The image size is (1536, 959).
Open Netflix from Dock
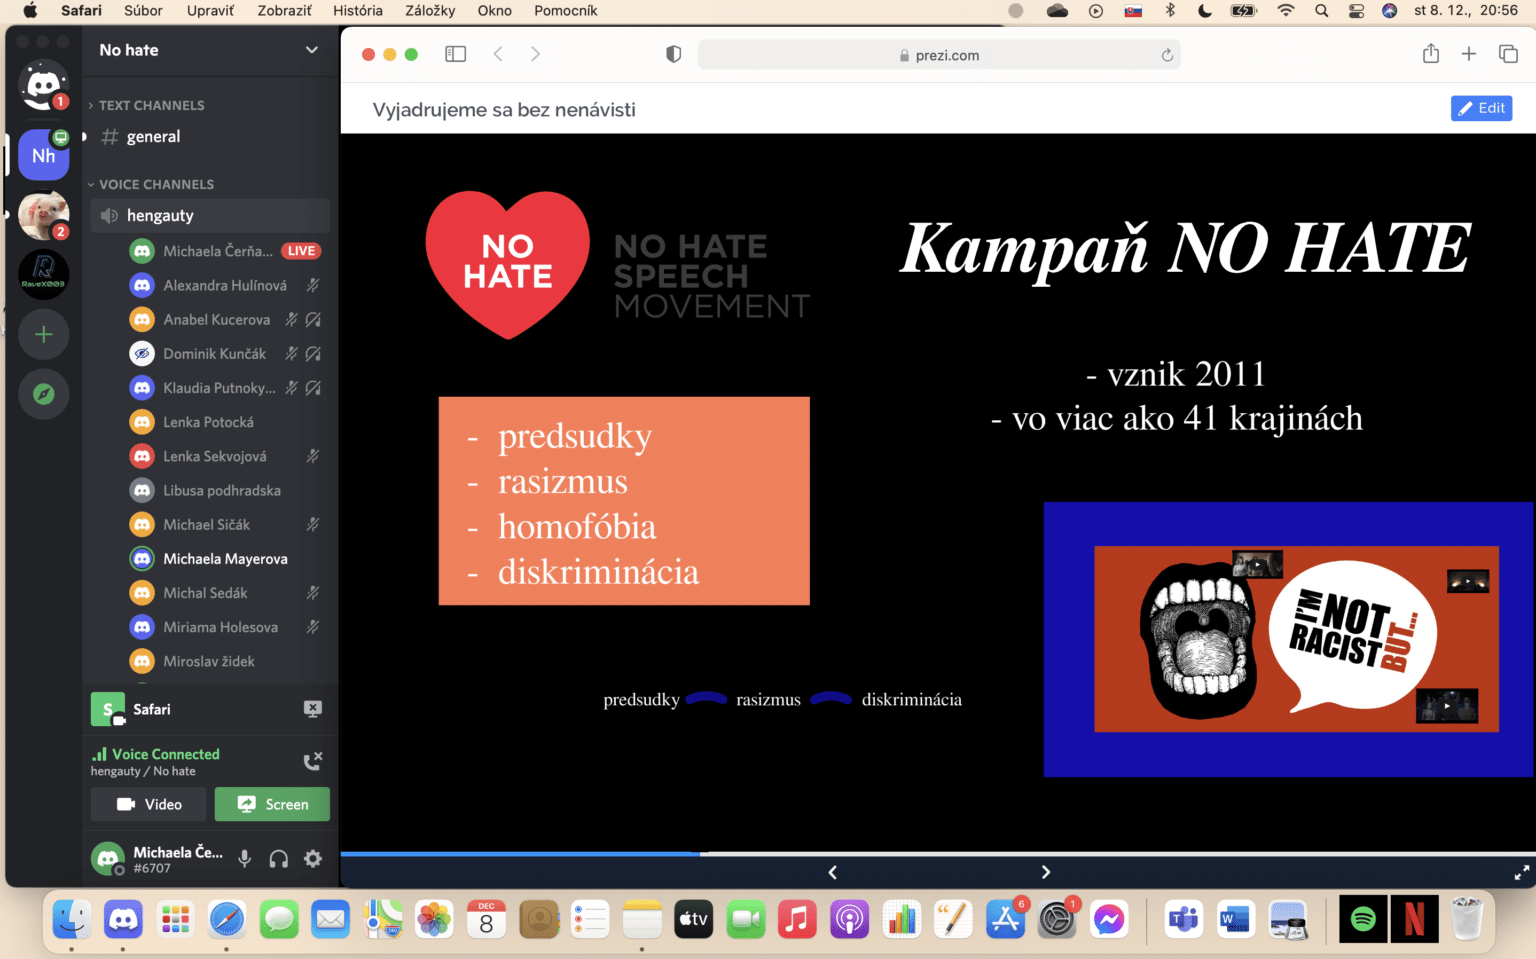[1414, 919]
